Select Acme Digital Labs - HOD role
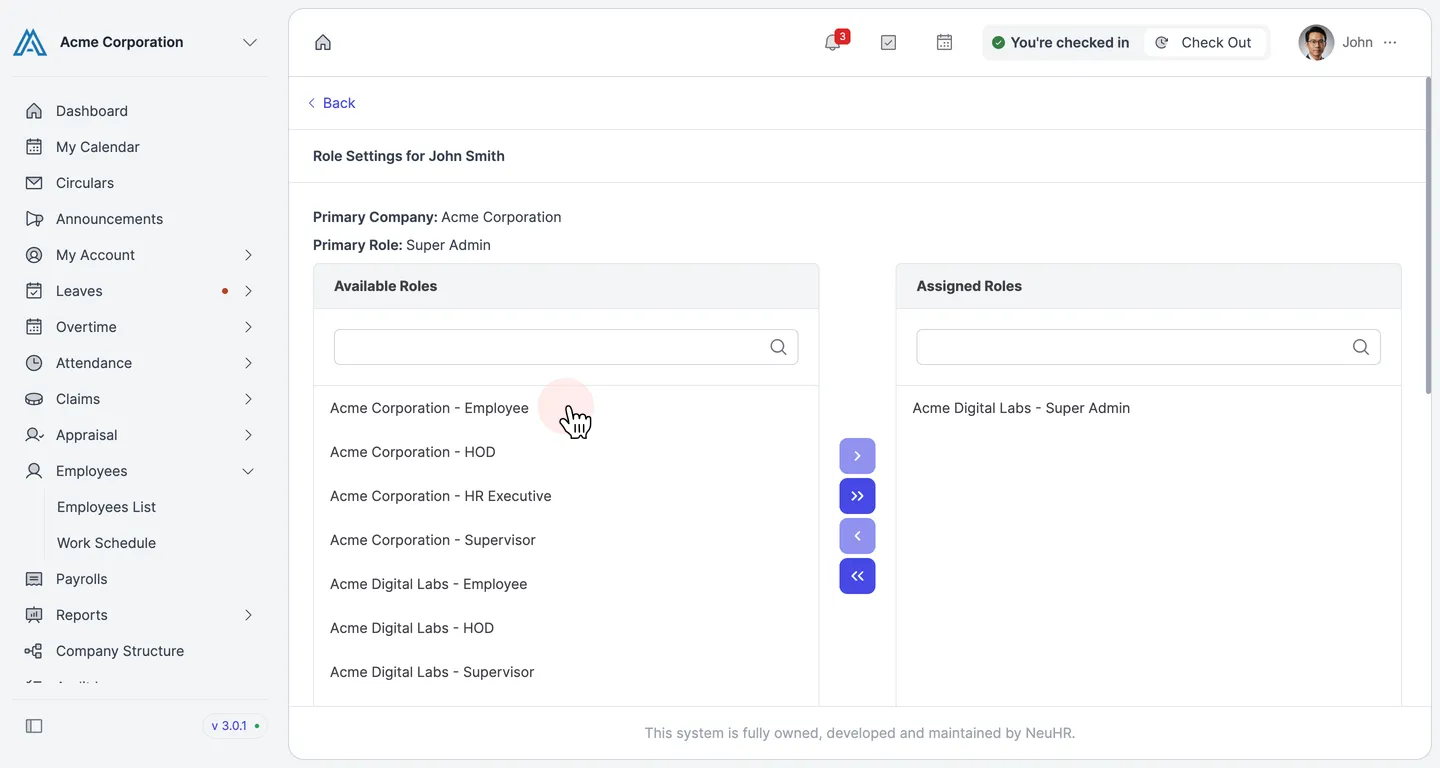 (566, 628)
